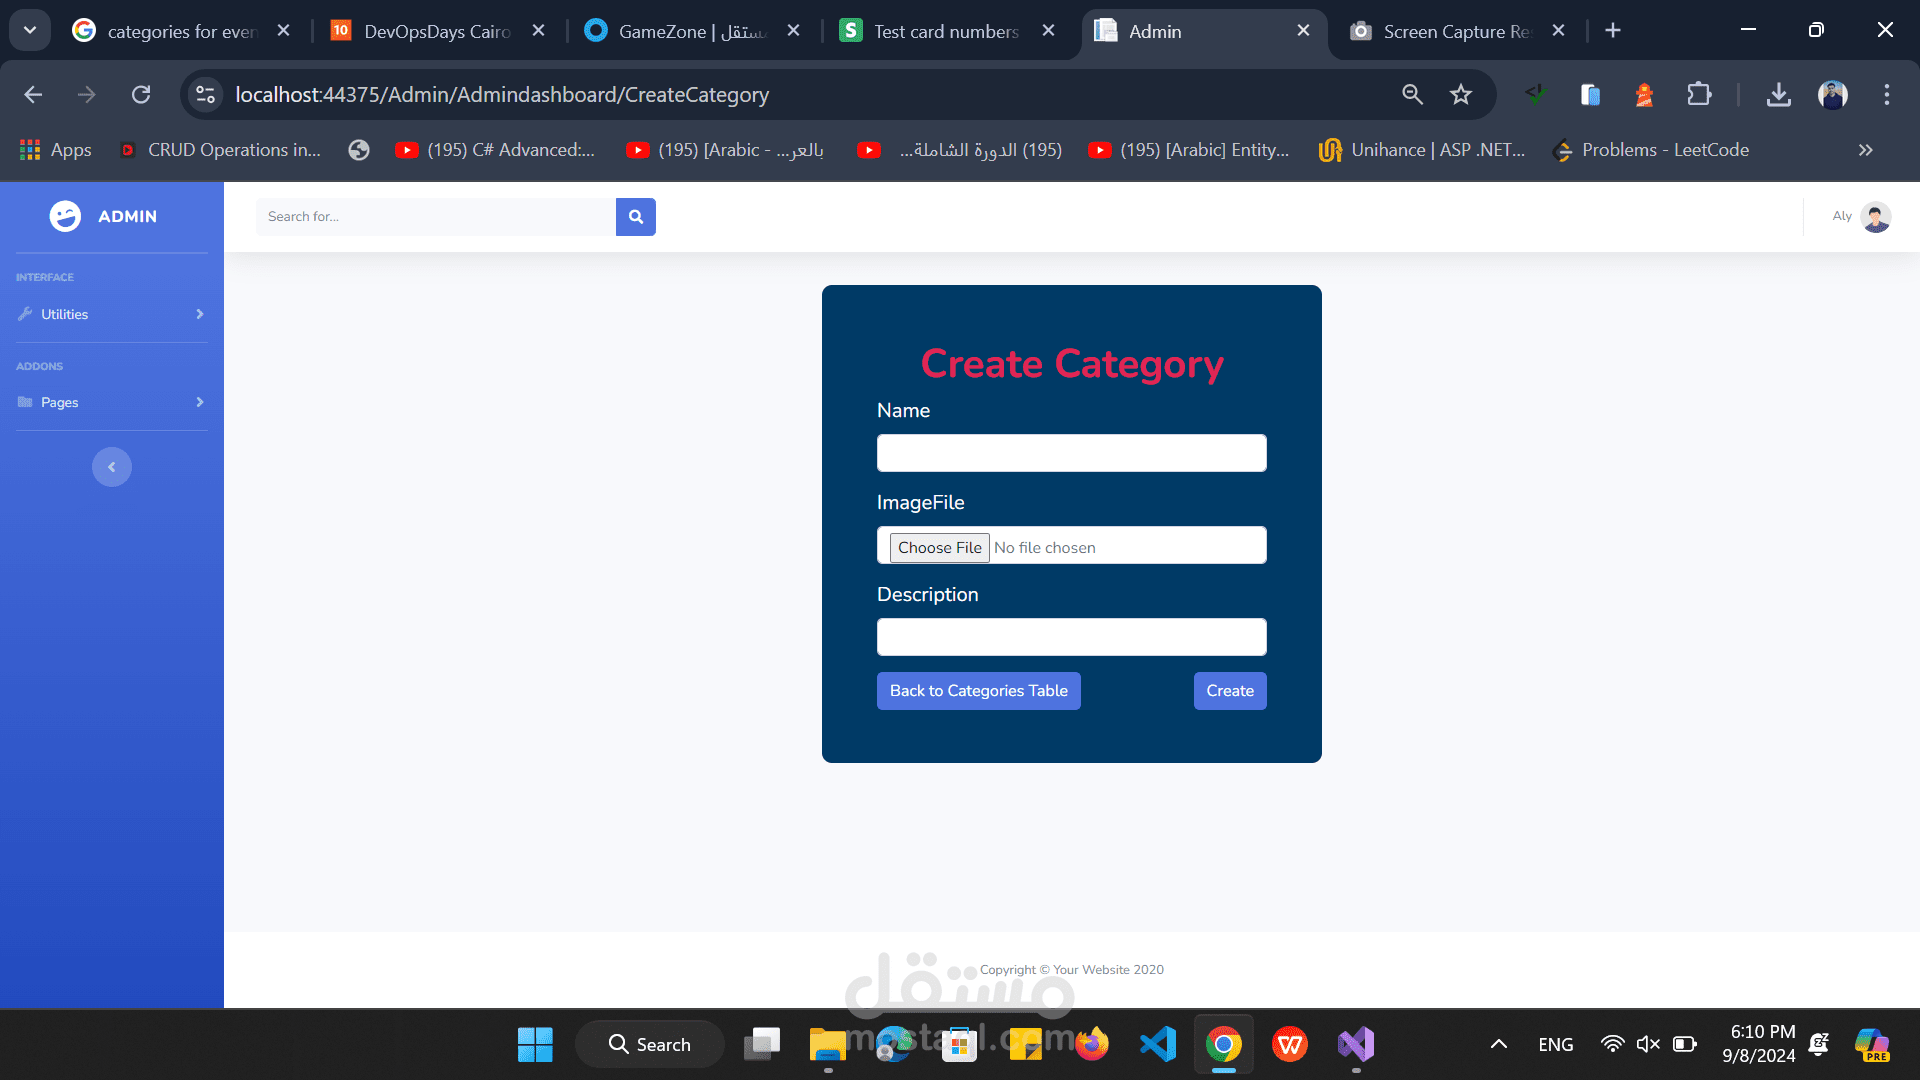The width and height of the screenshot is (1920, 1080).
Task: Click the blue search magnifier button
Action: click(x=635, y=217)
